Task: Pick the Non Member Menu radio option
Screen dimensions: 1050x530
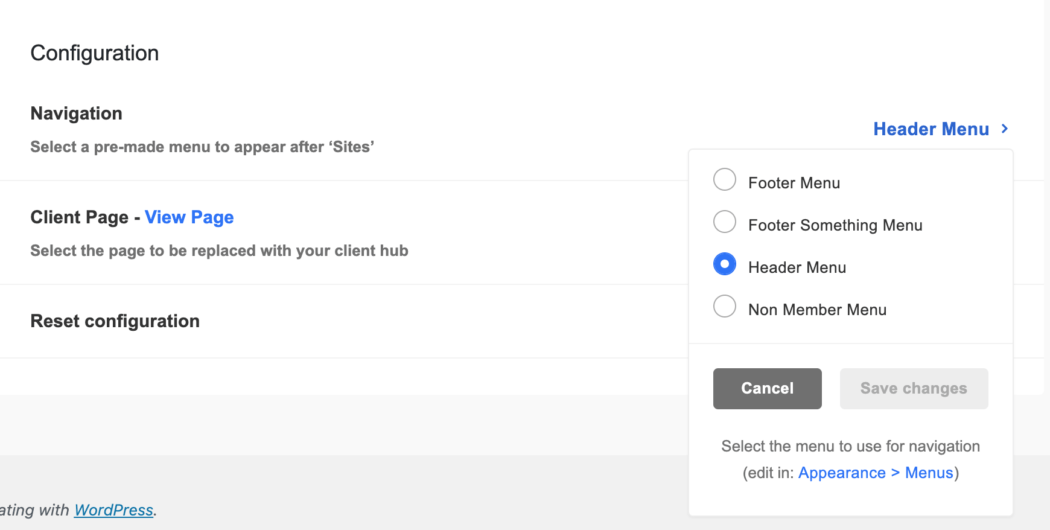Action: pyautogui.click(x=724, y=307)
